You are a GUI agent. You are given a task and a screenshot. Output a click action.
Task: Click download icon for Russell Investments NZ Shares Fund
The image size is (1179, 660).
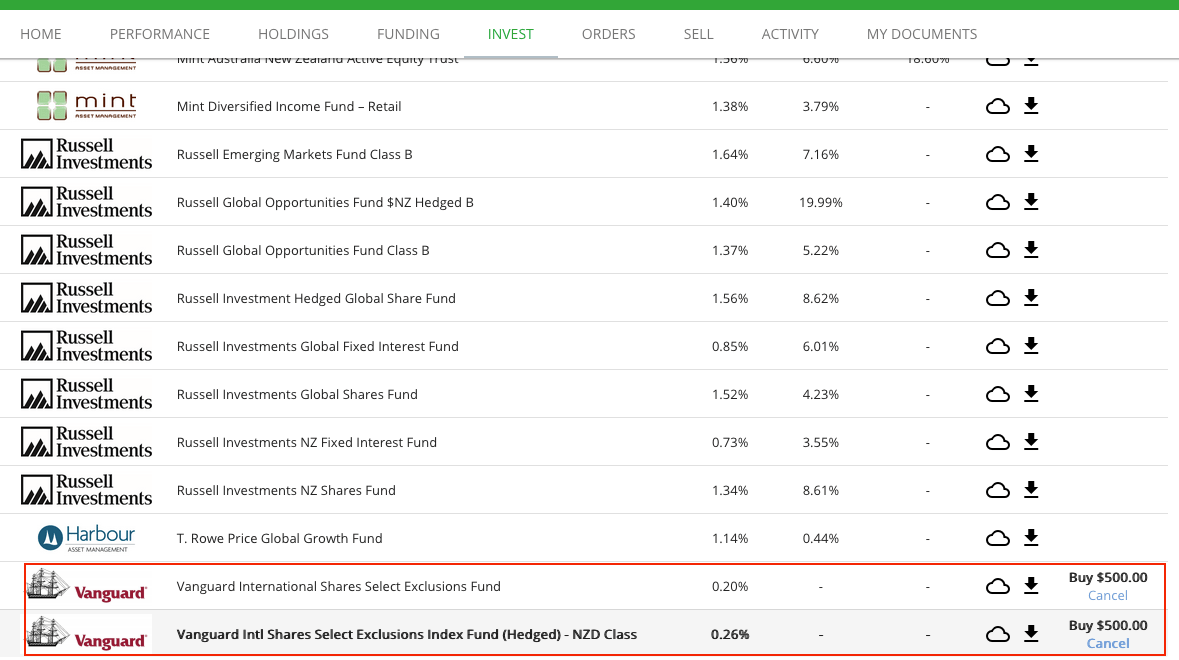(1031, 490)
